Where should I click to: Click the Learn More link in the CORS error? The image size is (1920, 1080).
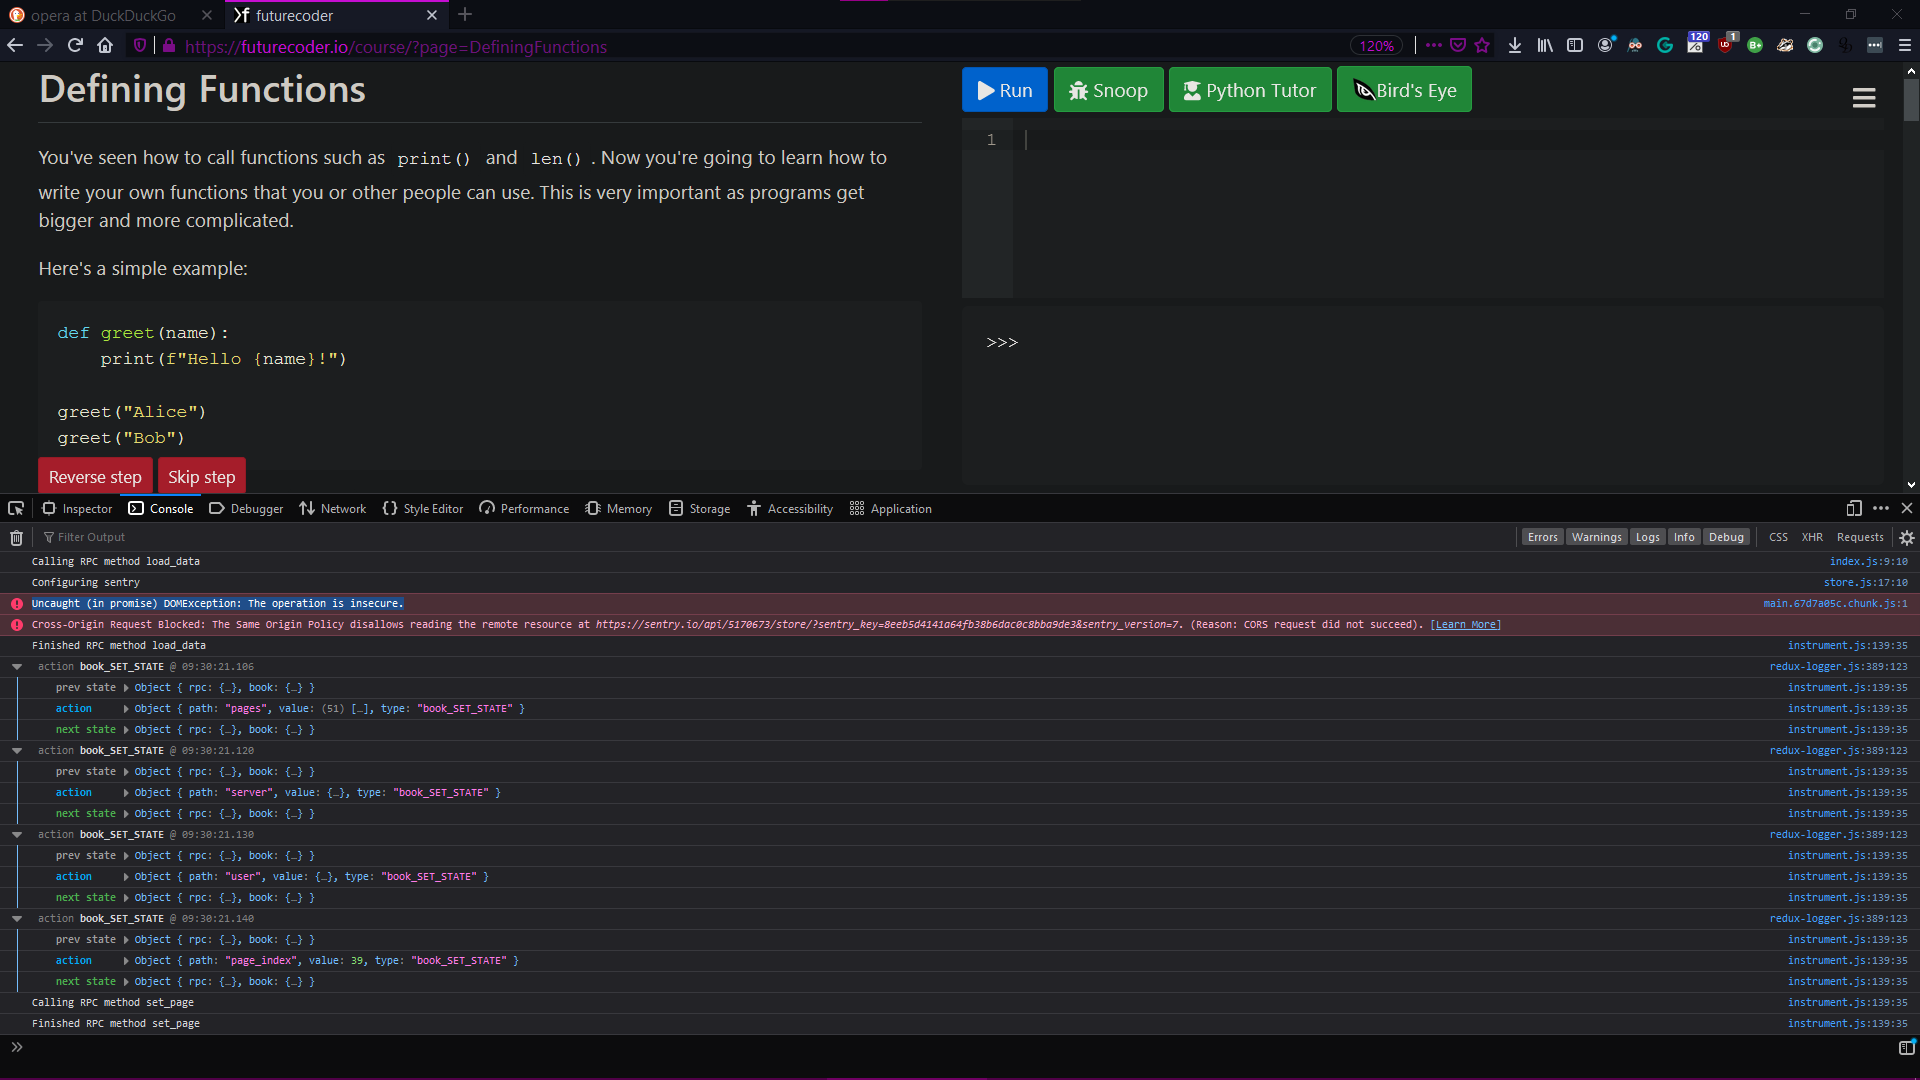(1465, 624)
